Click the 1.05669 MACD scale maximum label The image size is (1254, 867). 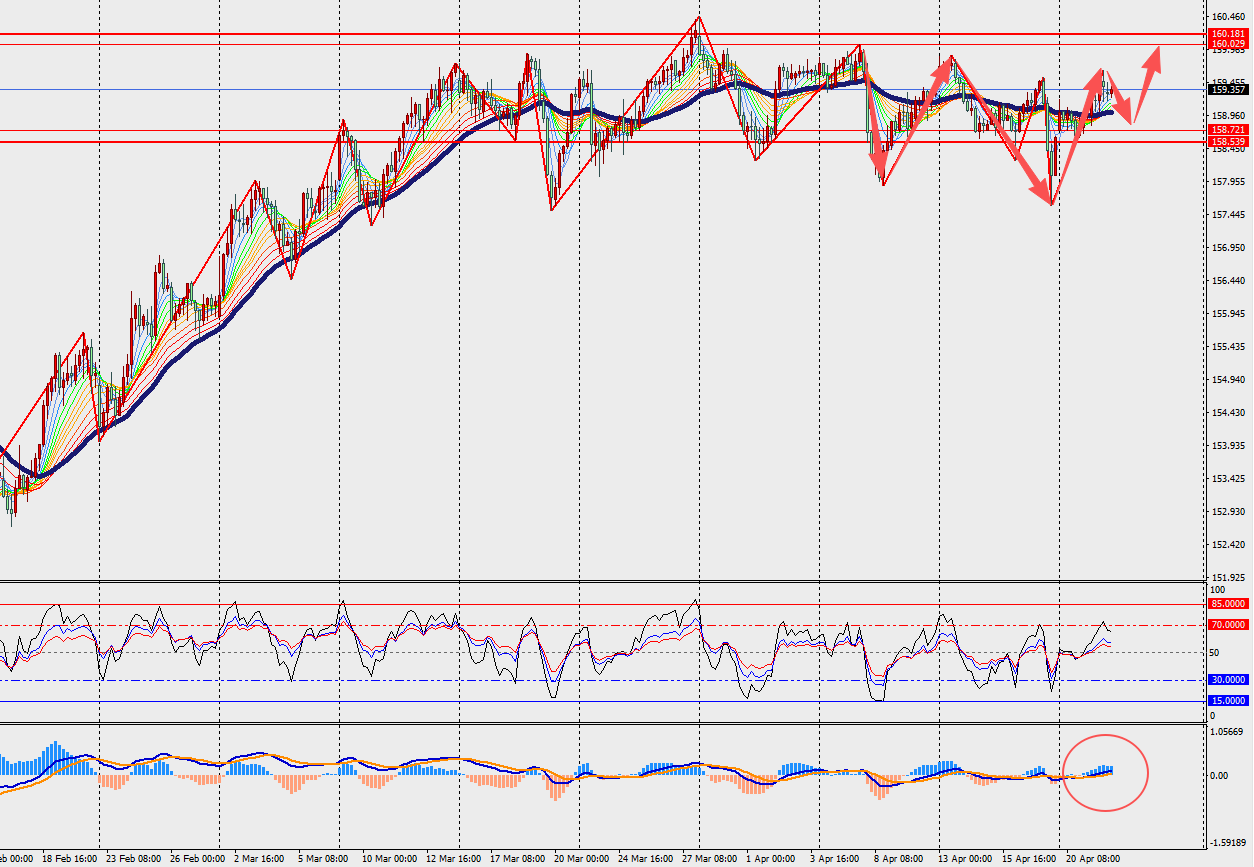(x=1227, y=731)
